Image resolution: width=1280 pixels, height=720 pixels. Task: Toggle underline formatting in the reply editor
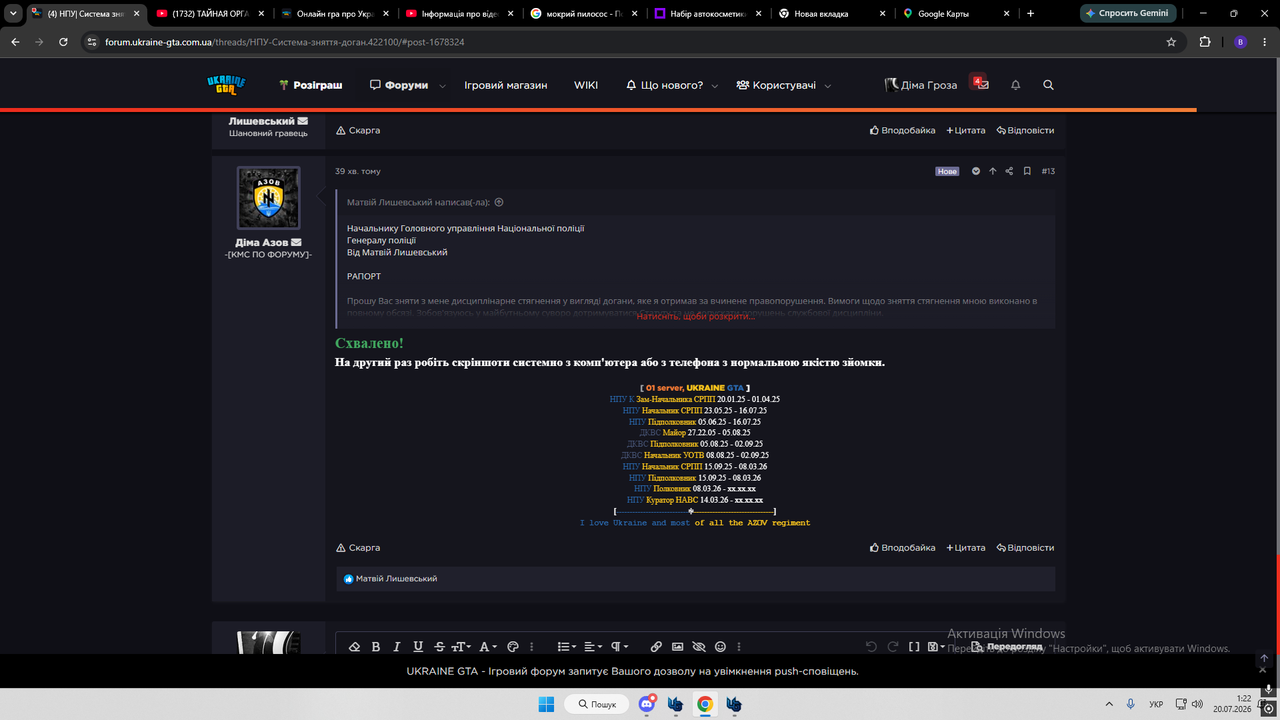[418, 647]
